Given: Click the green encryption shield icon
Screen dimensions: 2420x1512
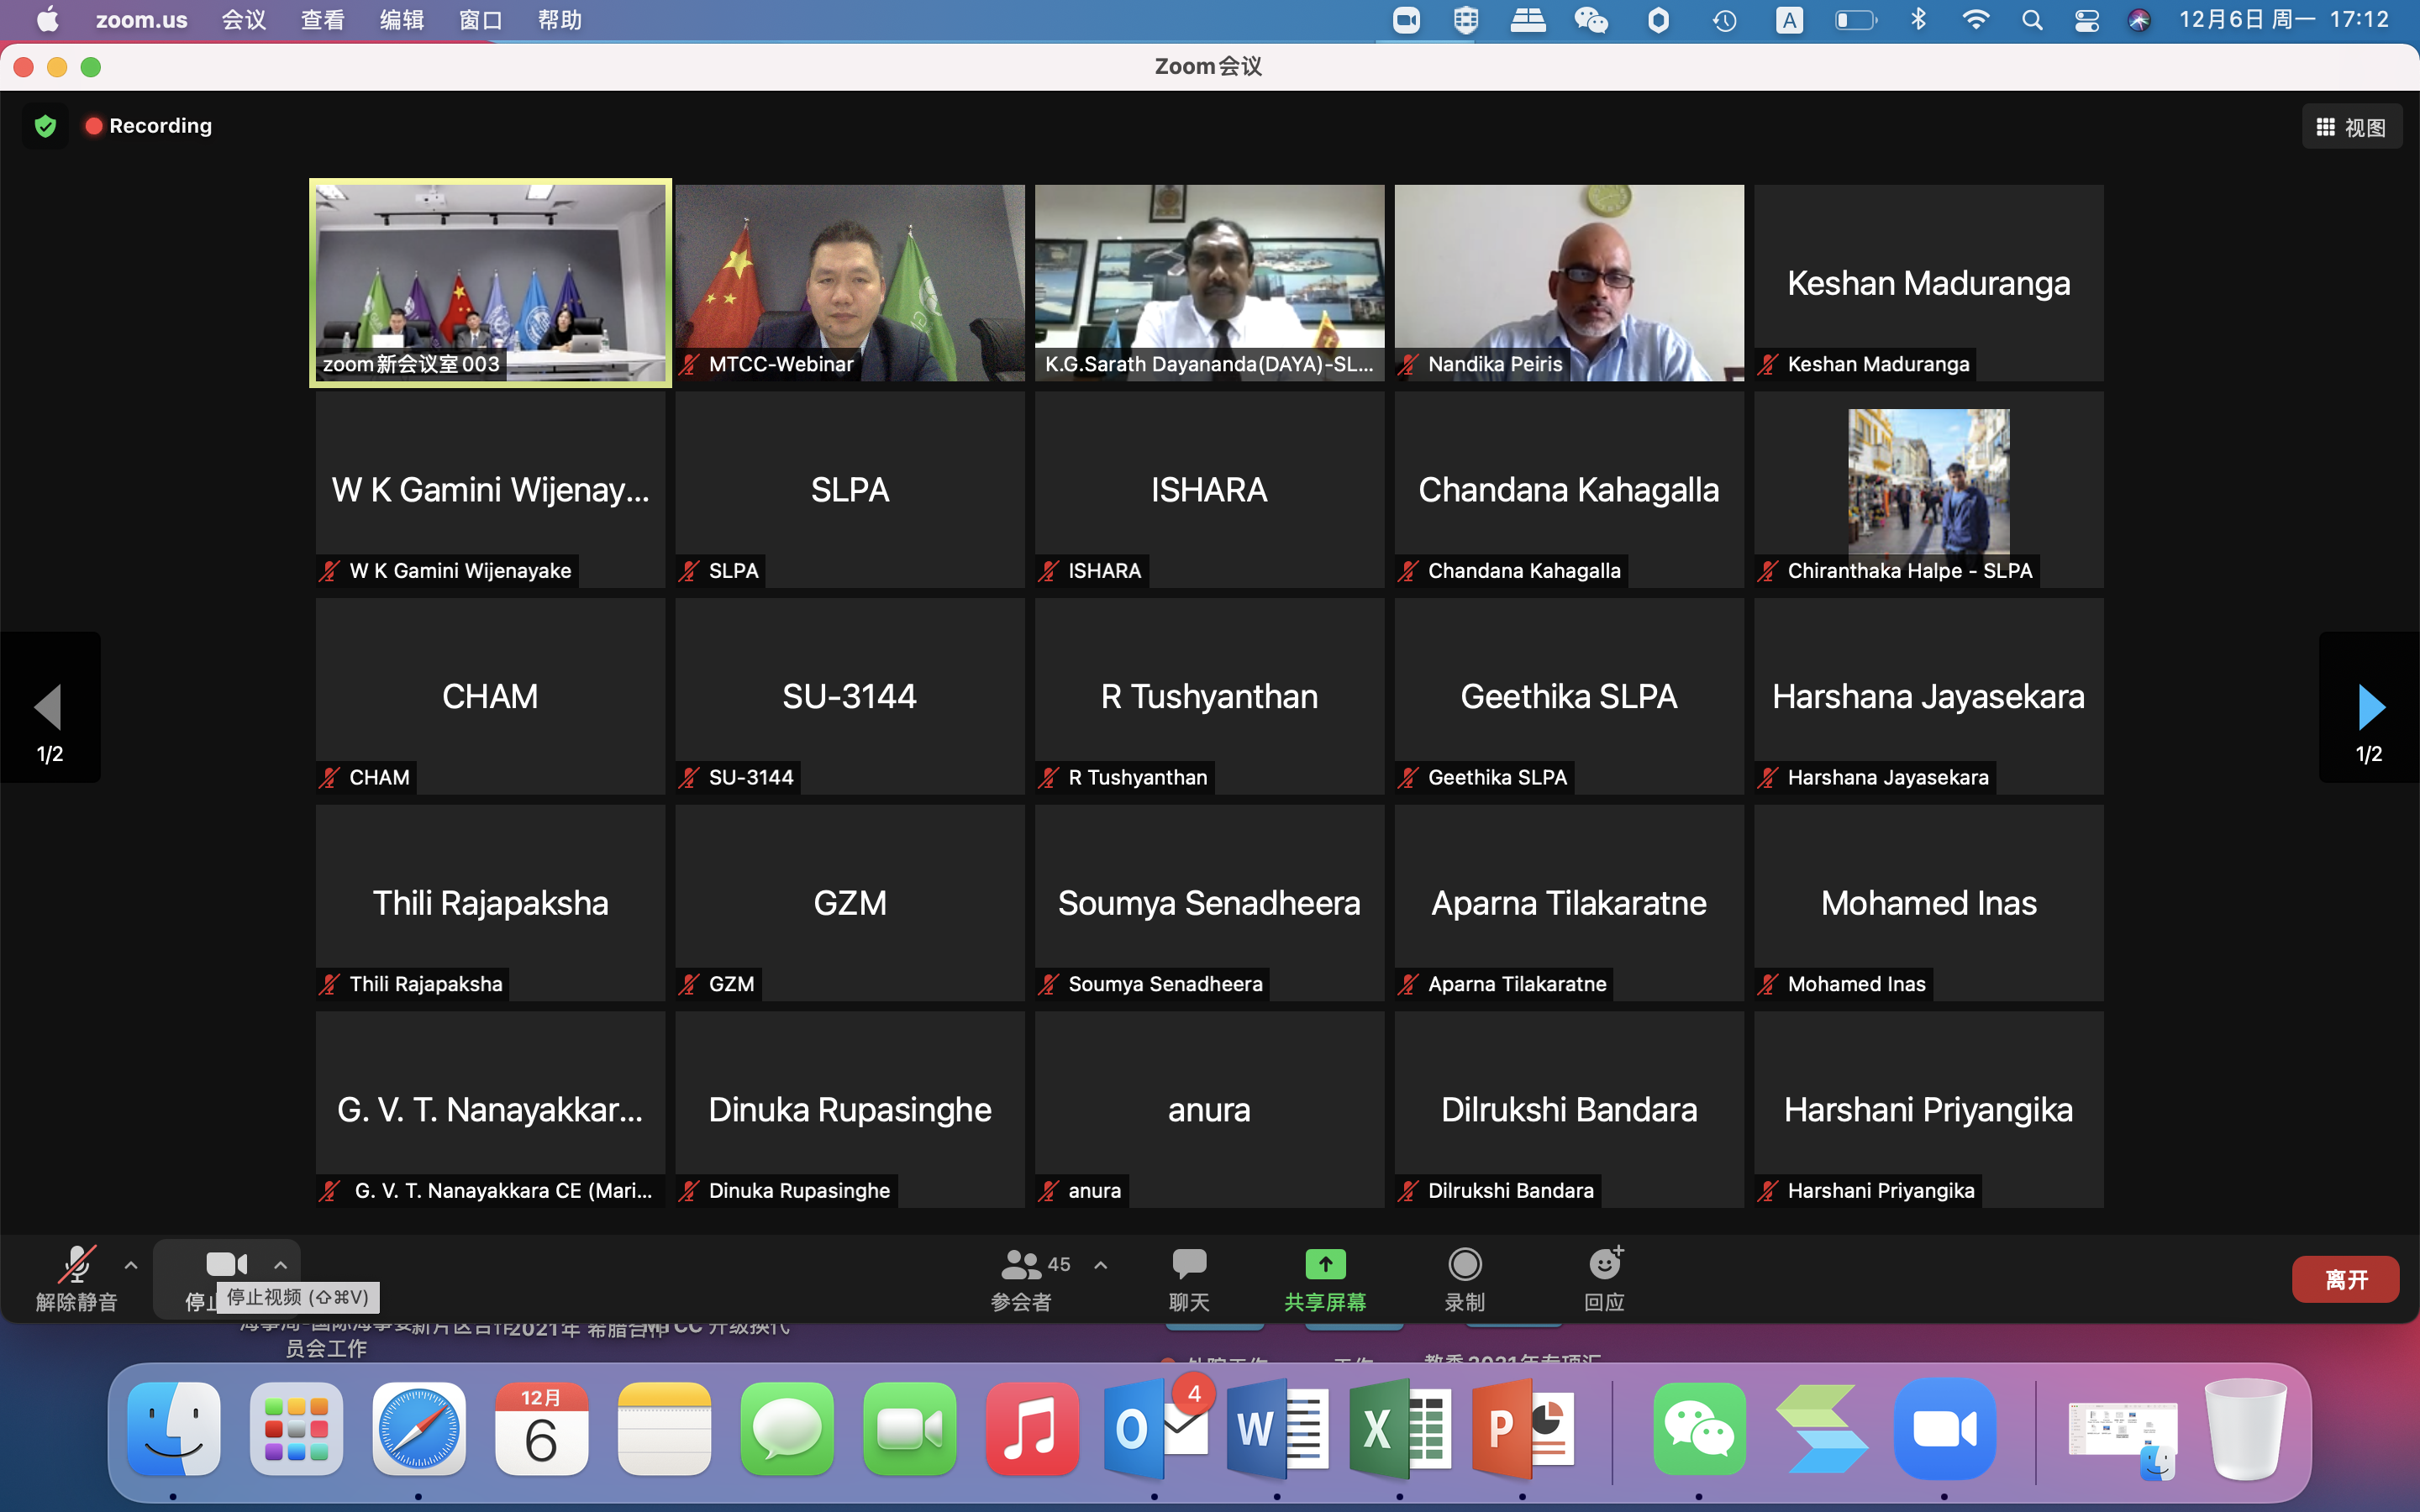Looking at the screenshot, I should click(45, 126).
